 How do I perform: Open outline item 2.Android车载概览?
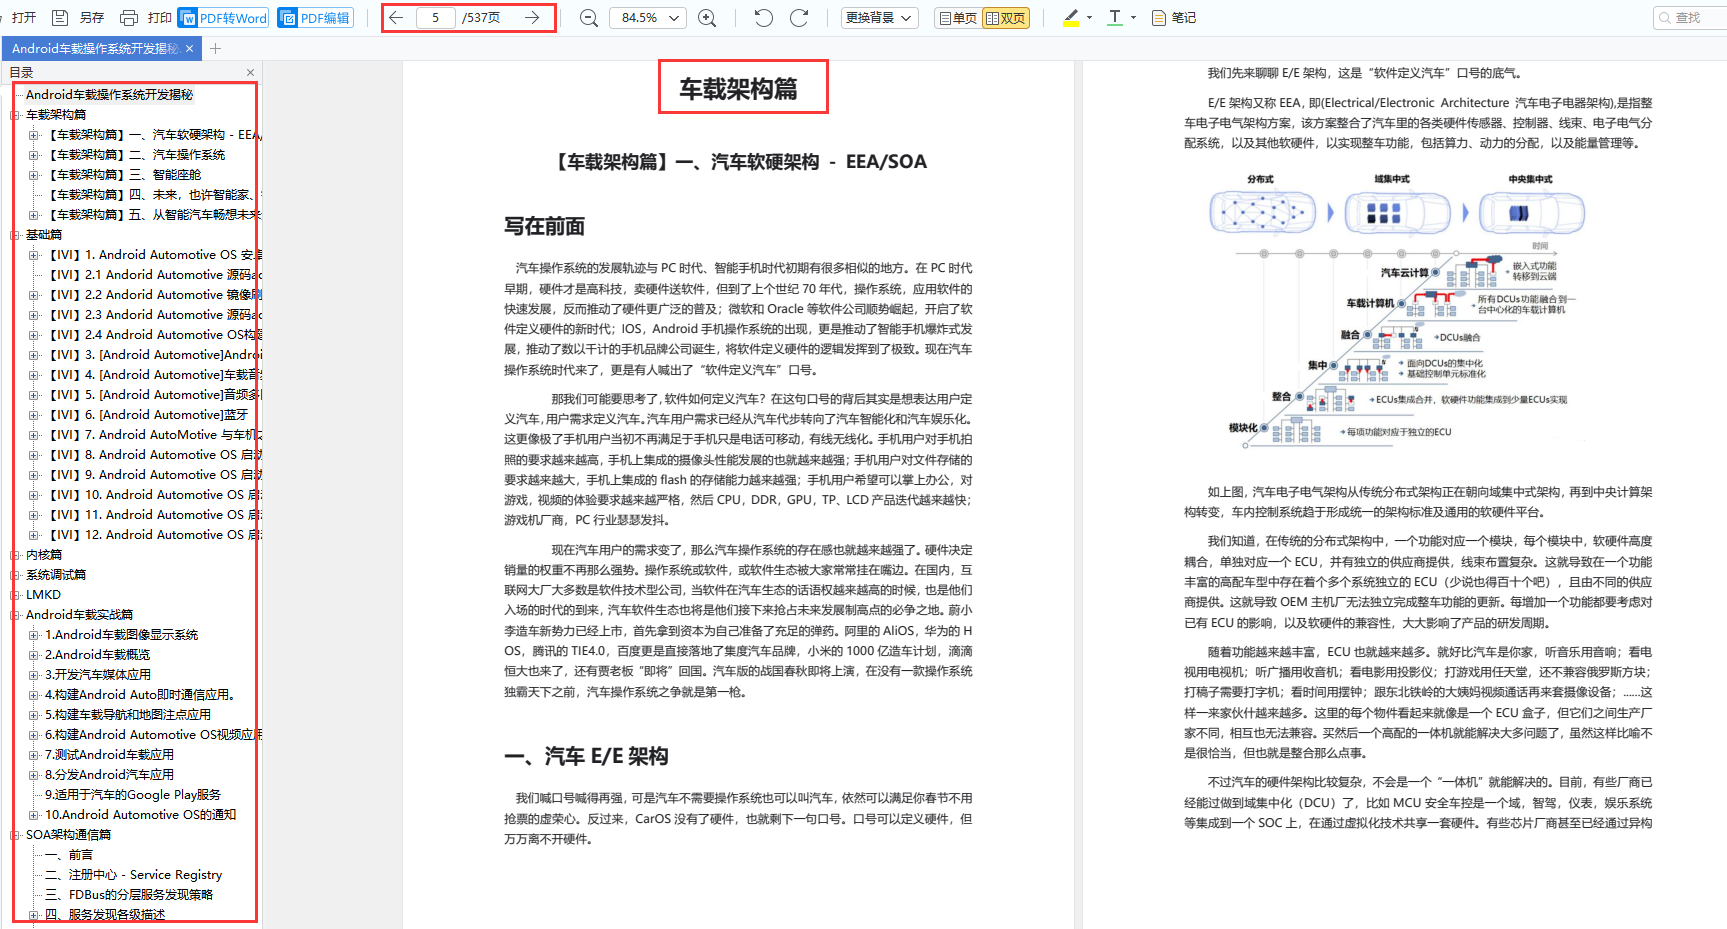97,655
